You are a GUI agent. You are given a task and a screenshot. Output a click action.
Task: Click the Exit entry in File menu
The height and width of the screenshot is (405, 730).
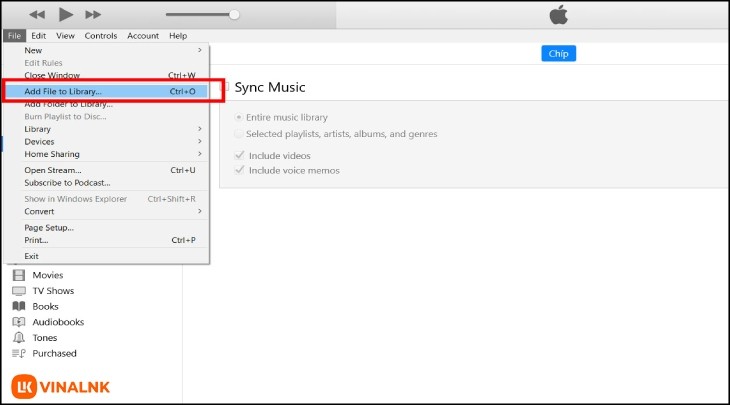[x=32, y=256]
